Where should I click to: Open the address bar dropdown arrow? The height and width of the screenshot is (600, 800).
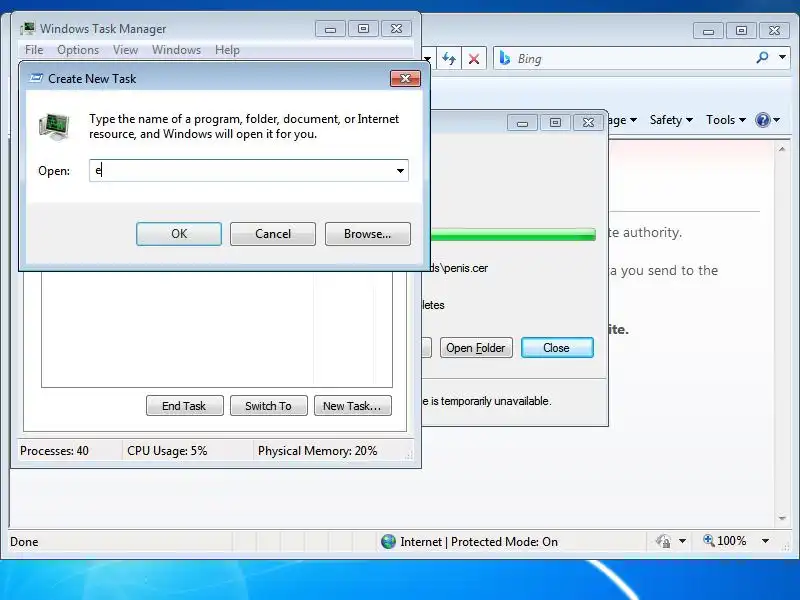[x=428, y=59]
